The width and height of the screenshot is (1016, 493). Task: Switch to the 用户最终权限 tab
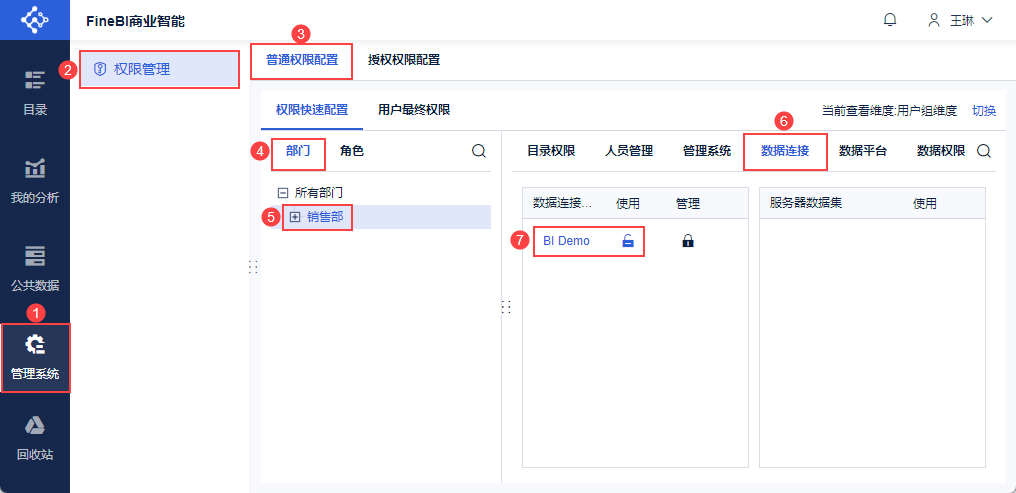[x=414, y=110]
